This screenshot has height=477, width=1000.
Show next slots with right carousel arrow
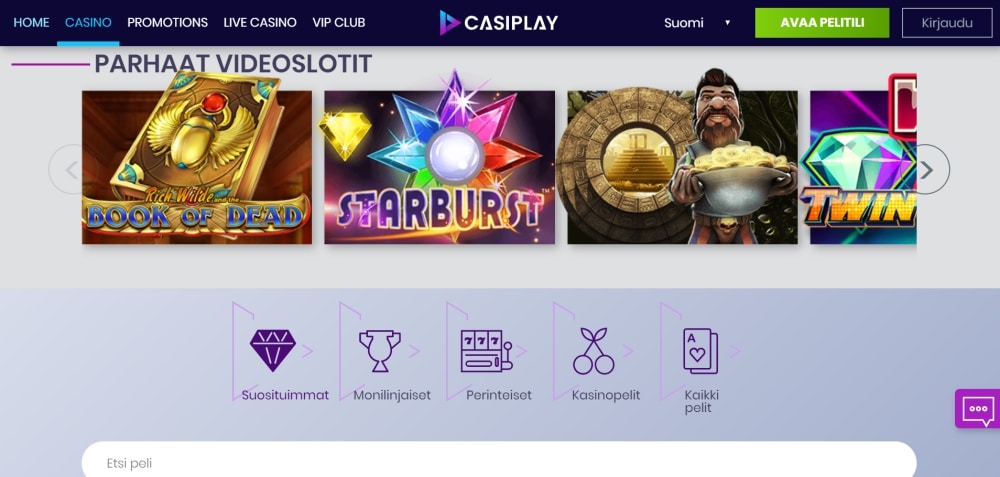click(x=925, y=170)
